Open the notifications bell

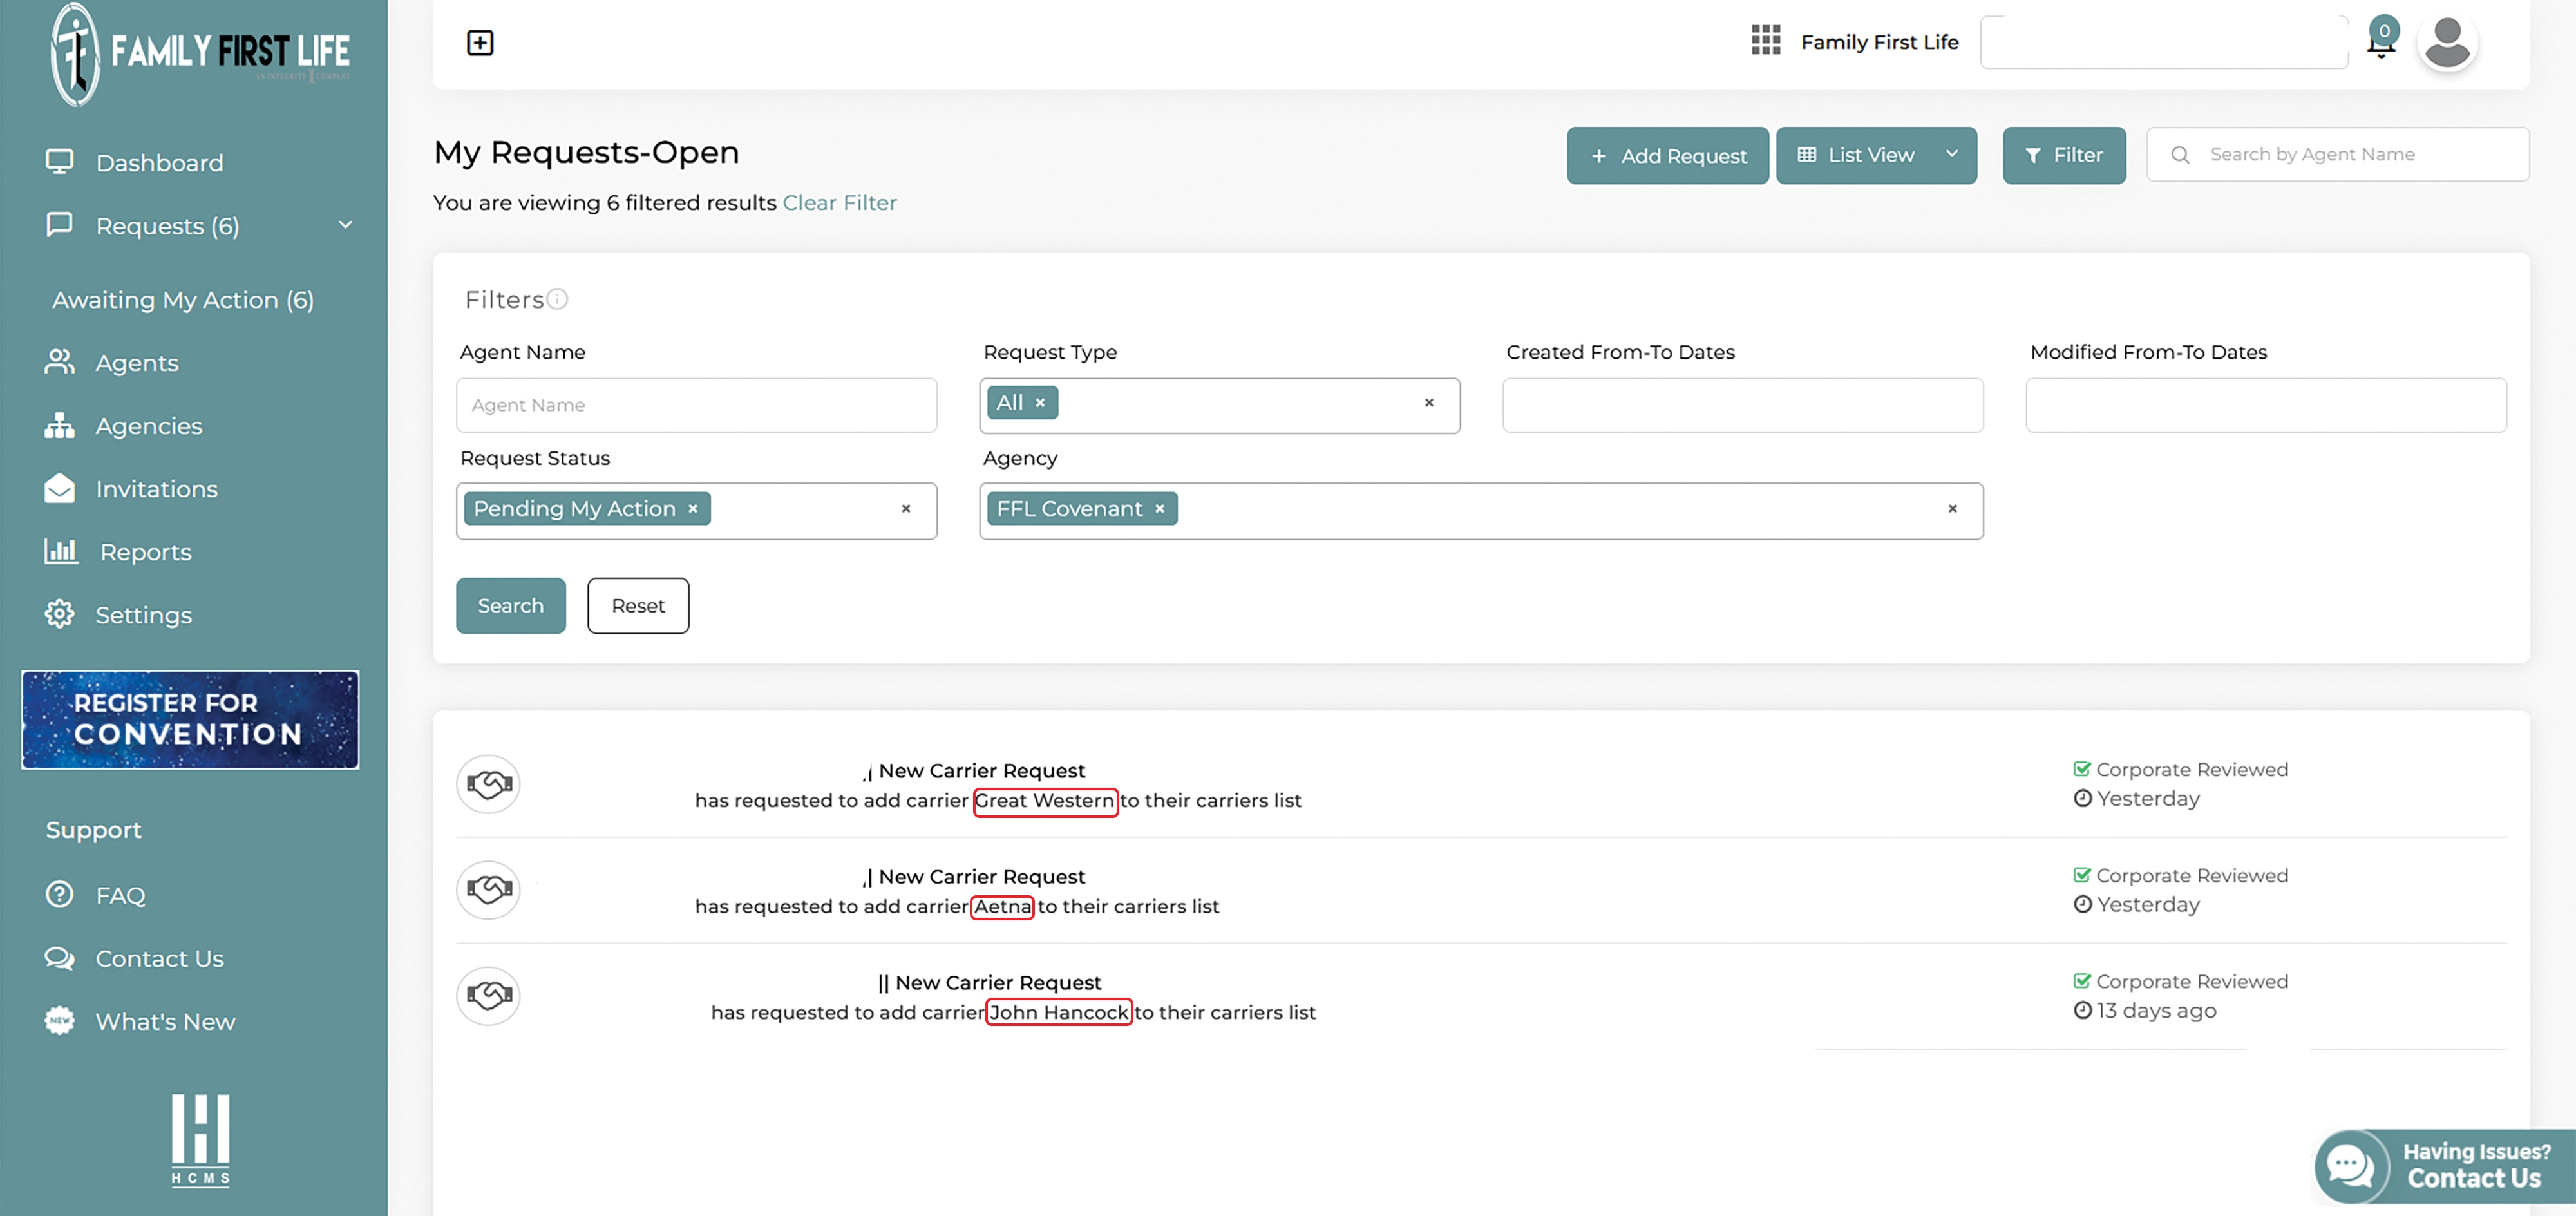coord(2382,42)
